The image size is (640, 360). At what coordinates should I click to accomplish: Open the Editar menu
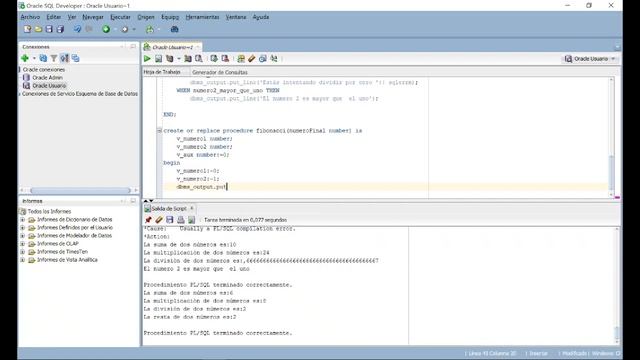pos(53,17)
